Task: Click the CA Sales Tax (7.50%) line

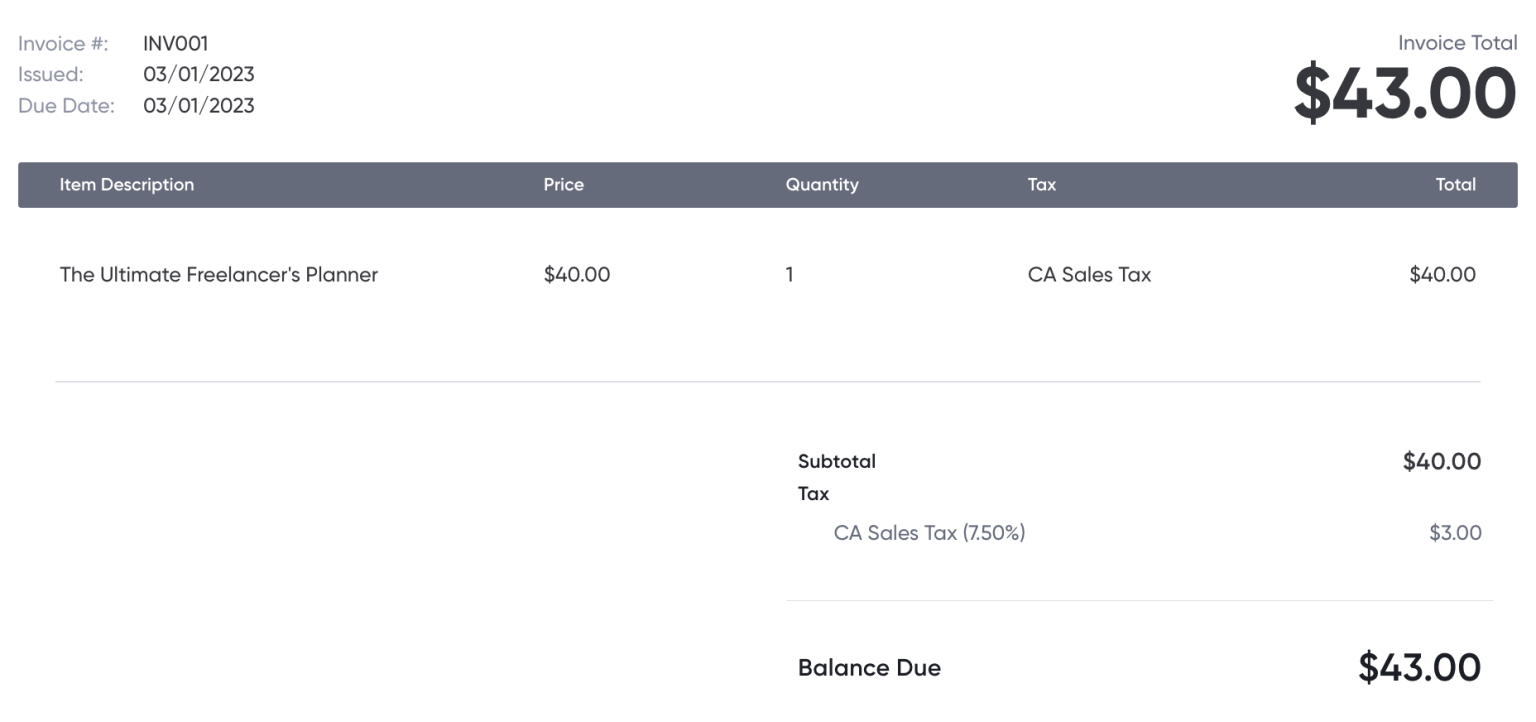Action: pyautogui.click(x=929, y=533)
